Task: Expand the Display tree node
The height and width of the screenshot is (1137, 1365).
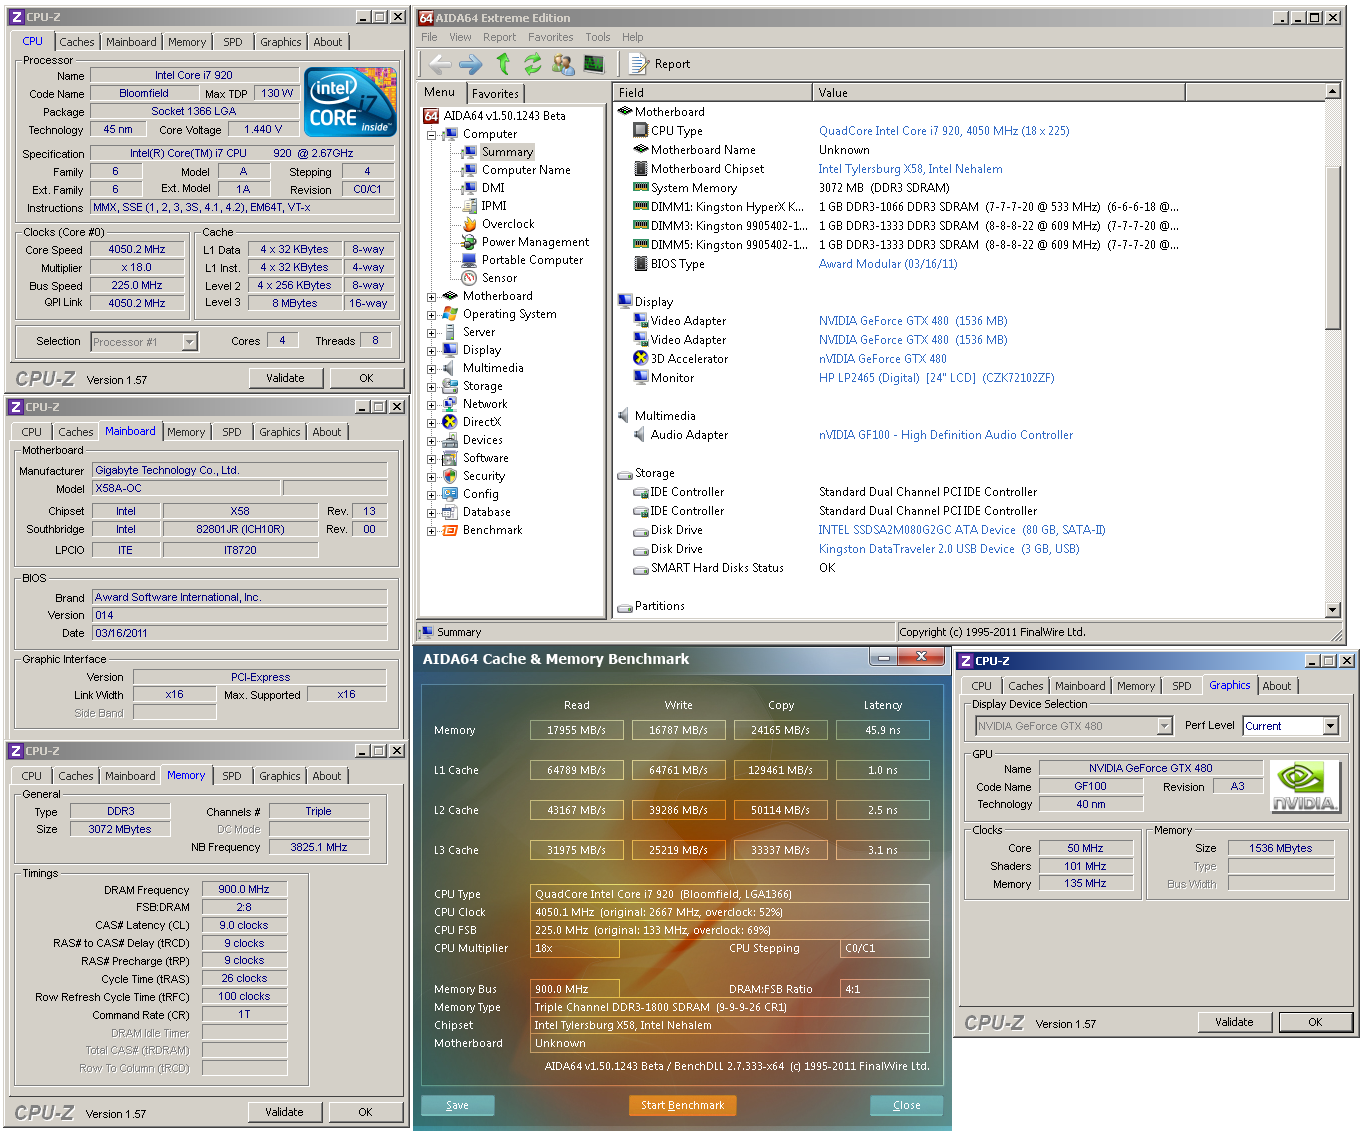Action: (431, 351)
